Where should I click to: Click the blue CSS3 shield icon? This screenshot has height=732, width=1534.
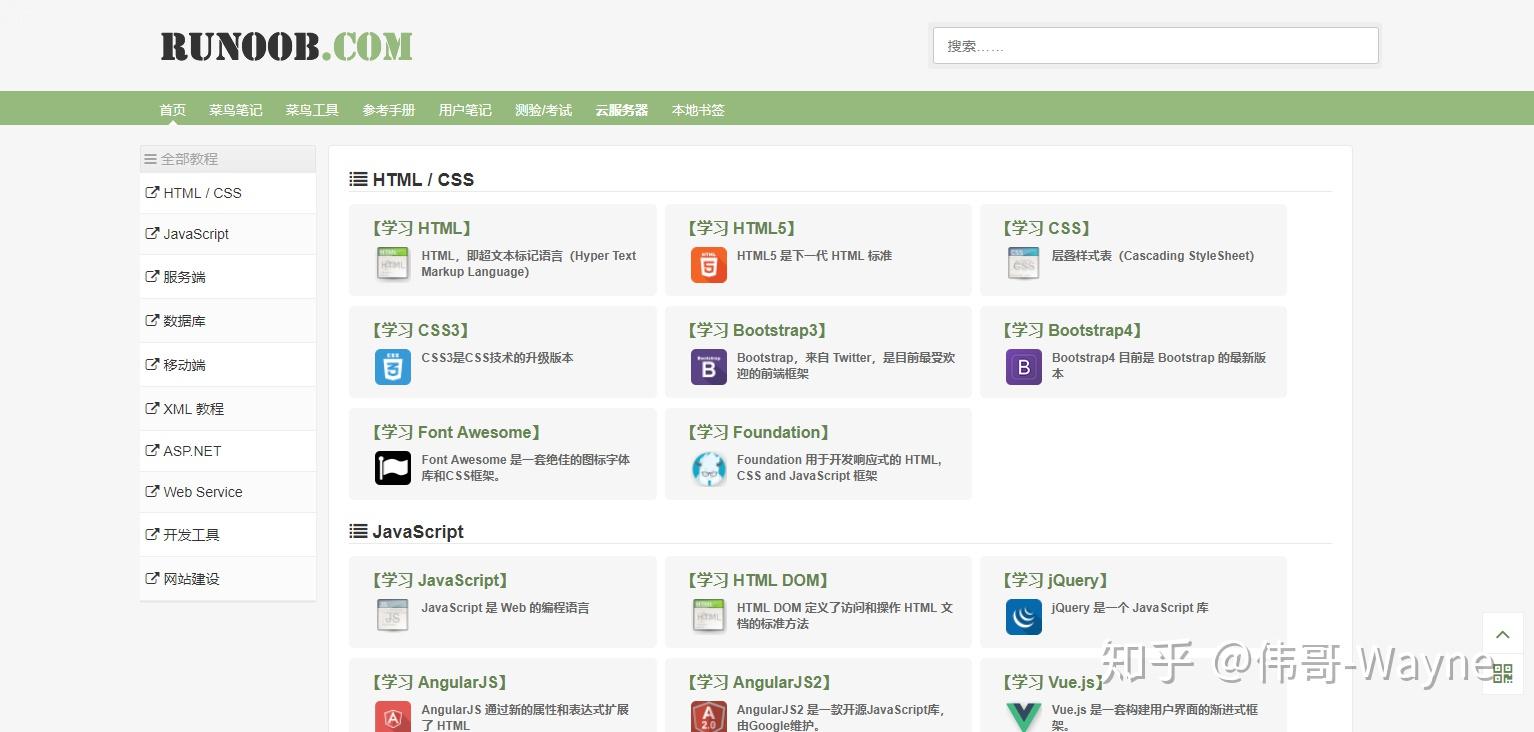[x=393, y=367]
